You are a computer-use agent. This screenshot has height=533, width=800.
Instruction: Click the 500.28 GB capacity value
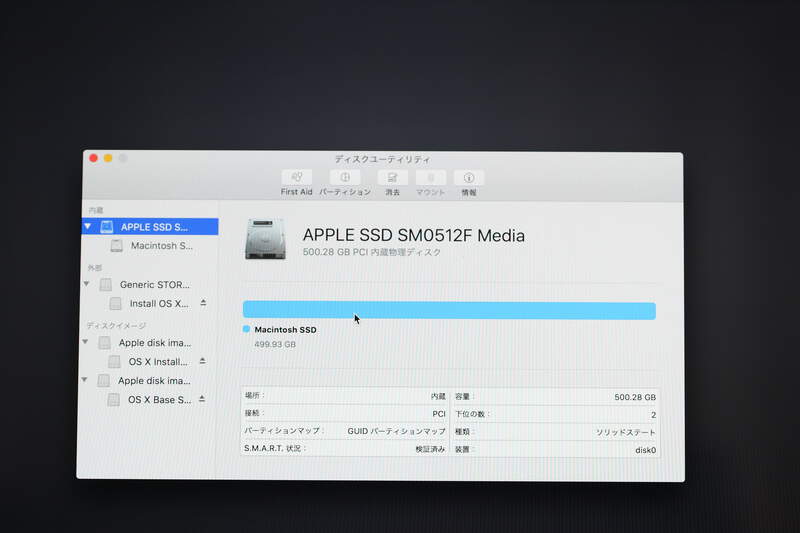point(635,397)
